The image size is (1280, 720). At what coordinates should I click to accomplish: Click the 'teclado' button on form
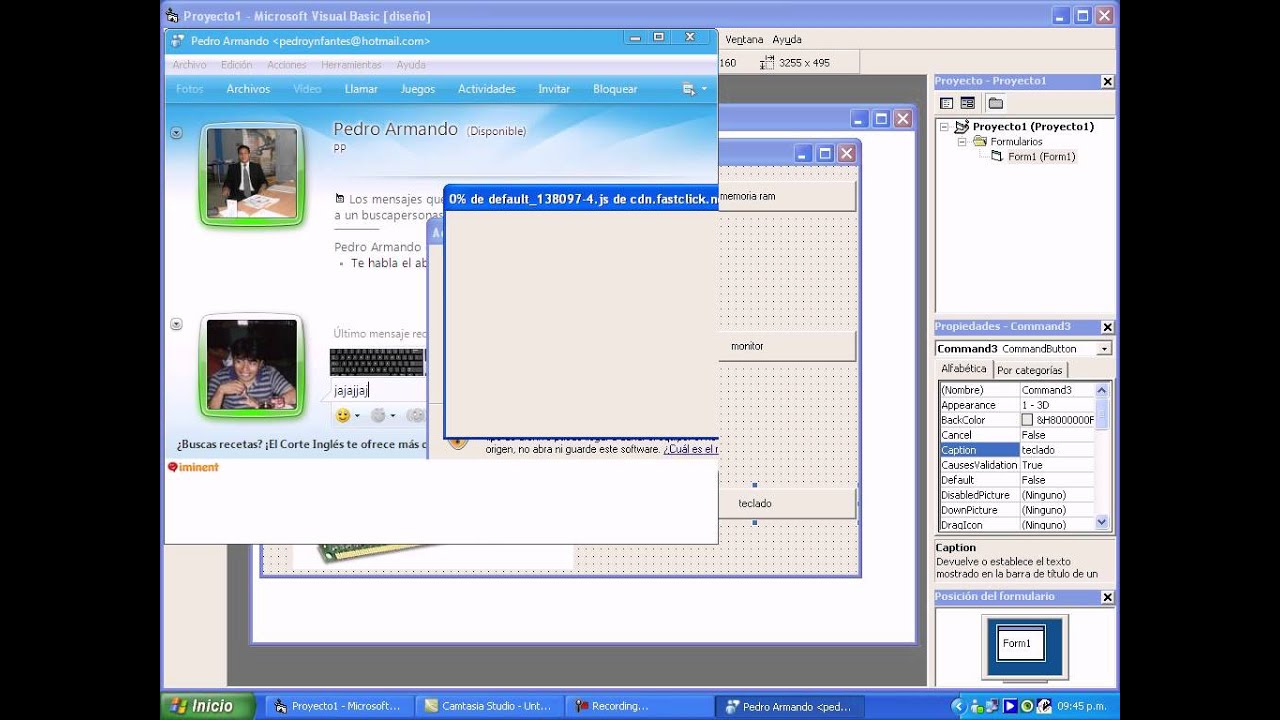point(787,503)
